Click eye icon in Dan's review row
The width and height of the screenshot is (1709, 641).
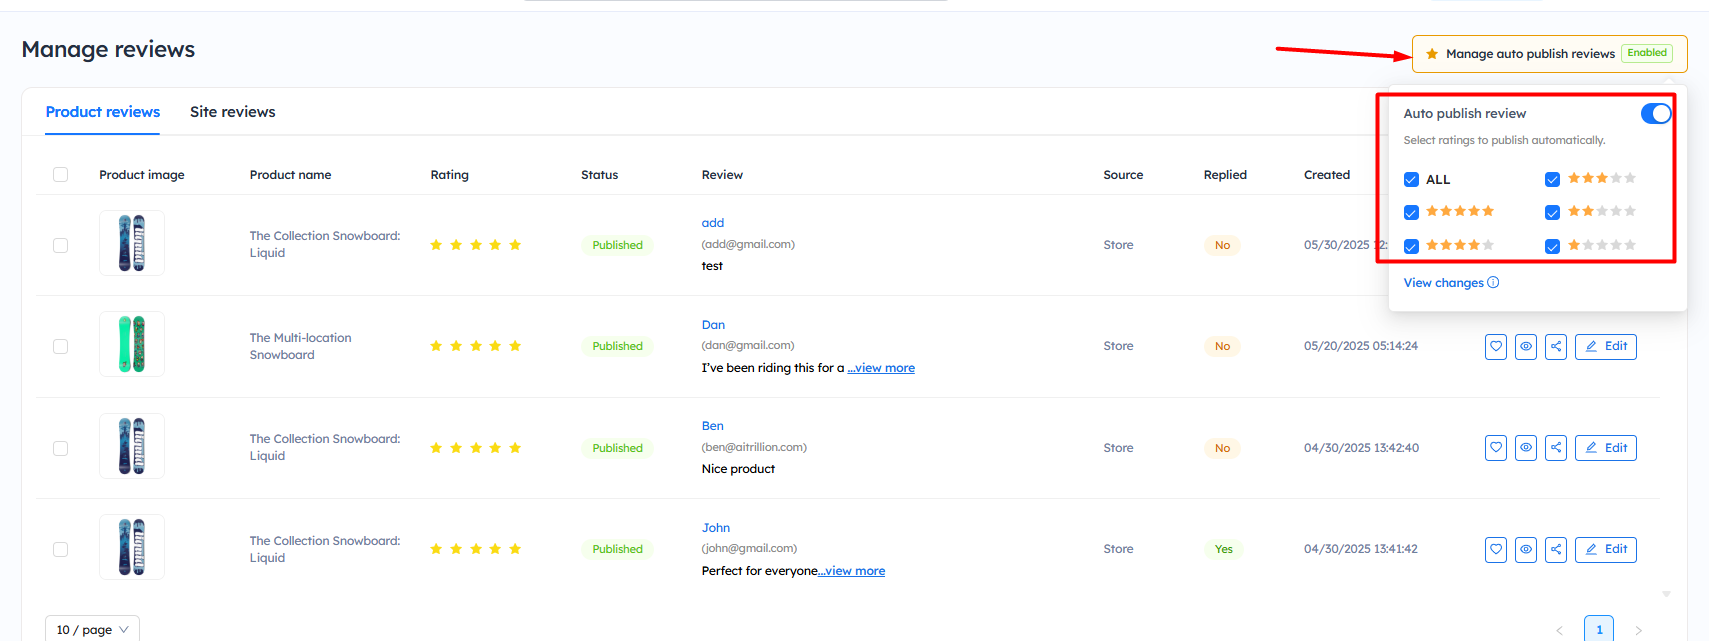pos(1525,347)
